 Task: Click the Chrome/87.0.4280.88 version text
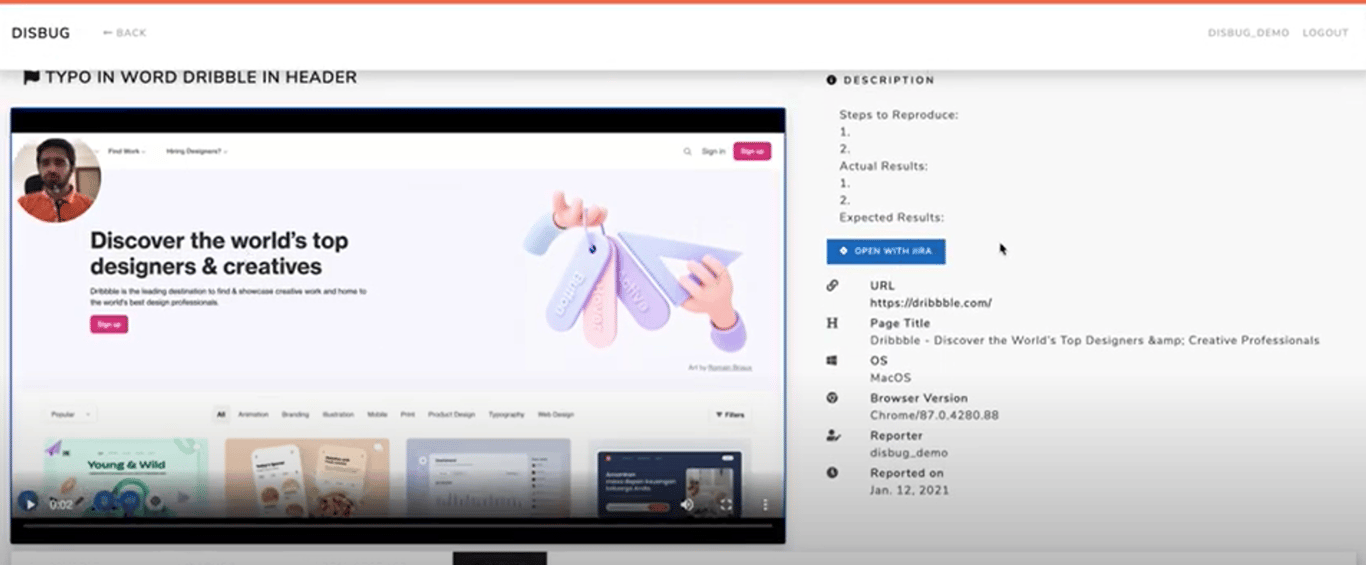pos(934,415)
